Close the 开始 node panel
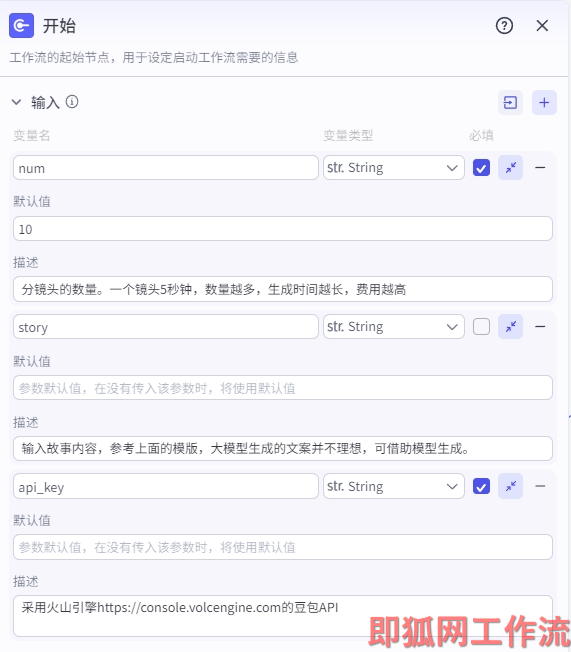The width and height of the screenshot is (571, 652). [542, 26]
